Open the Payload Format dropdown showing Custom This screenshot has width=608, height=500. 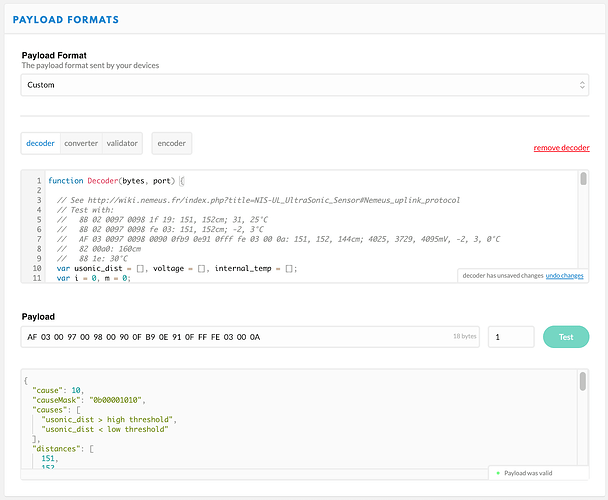tap(305, 85)
